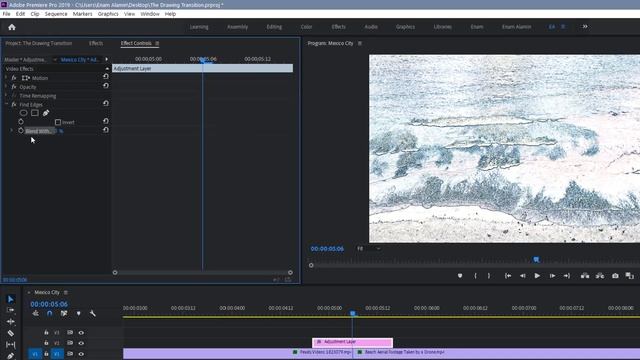
Task: Mark Out point in Program monitor
Action: point(489,276)
